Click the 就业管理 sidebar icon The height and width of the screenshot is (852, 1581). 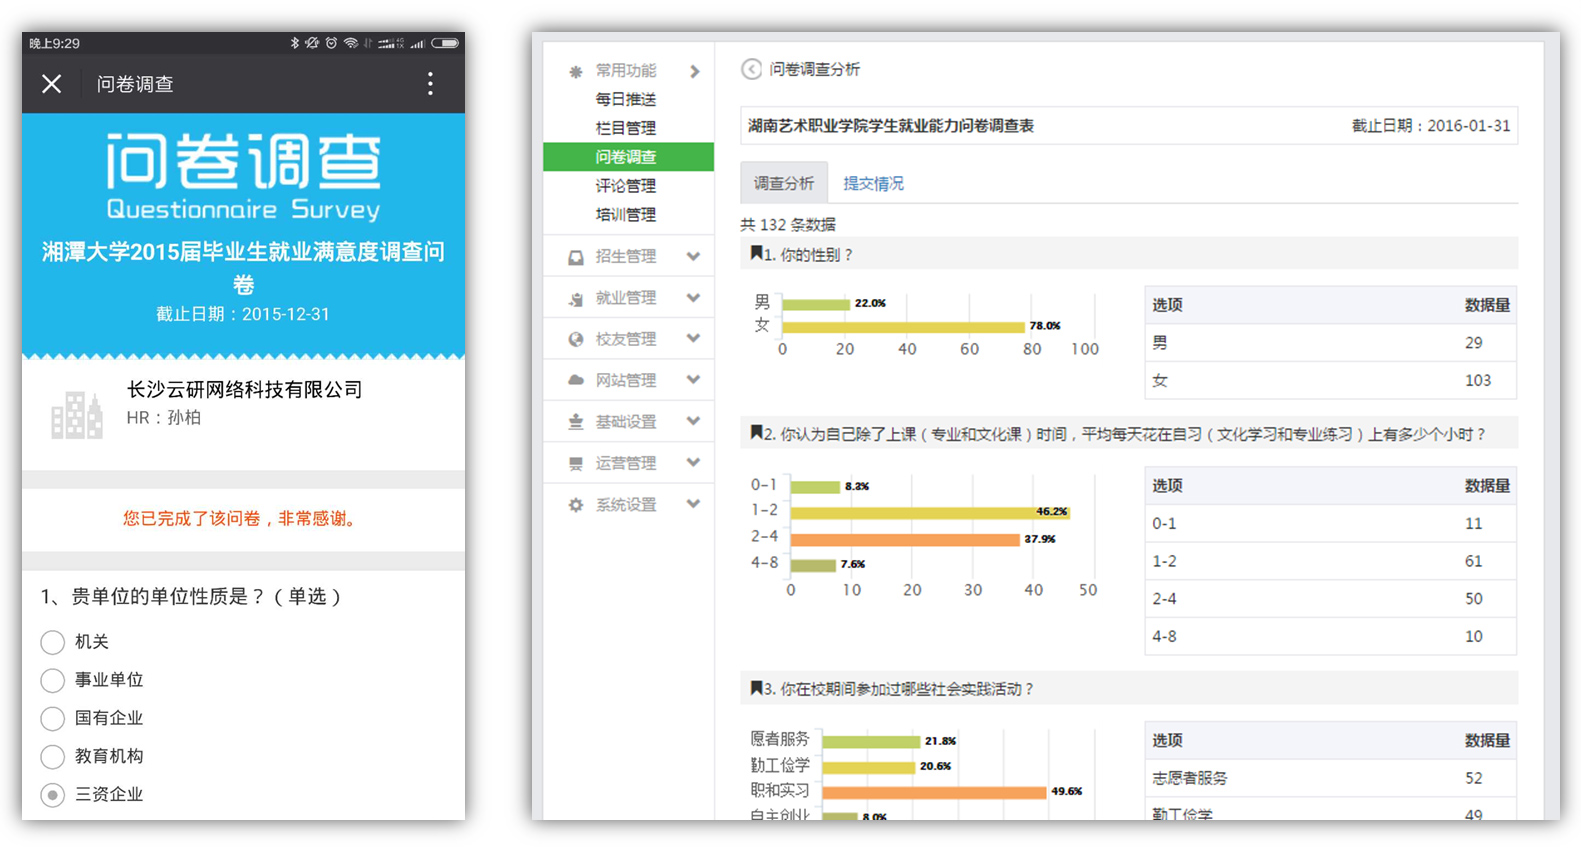pos(576,298)
